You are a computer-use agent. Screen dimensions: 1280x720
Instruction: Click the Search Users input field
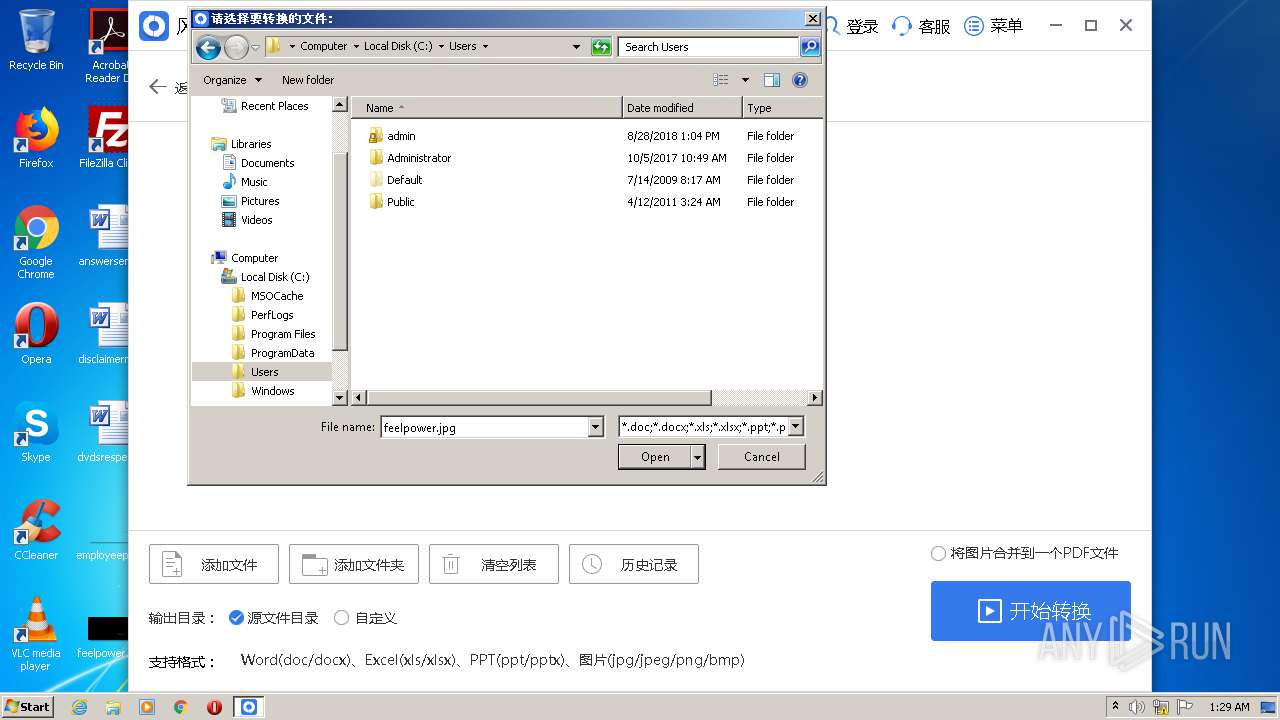[709, 47]
